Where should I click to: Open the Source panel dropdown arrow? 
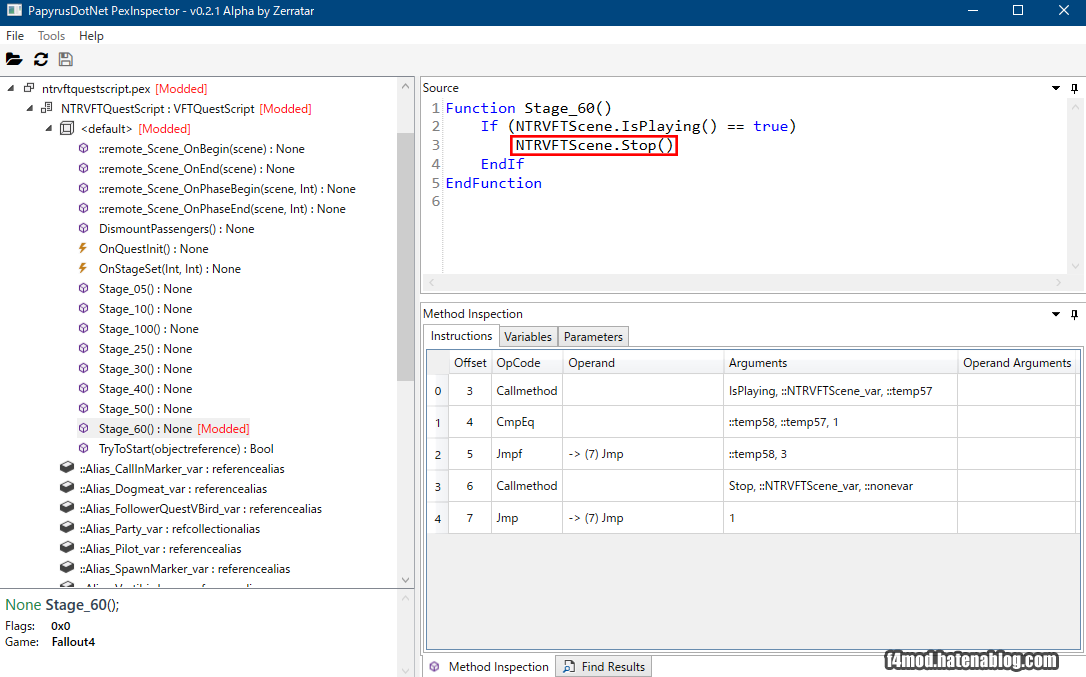[1056, 88]
